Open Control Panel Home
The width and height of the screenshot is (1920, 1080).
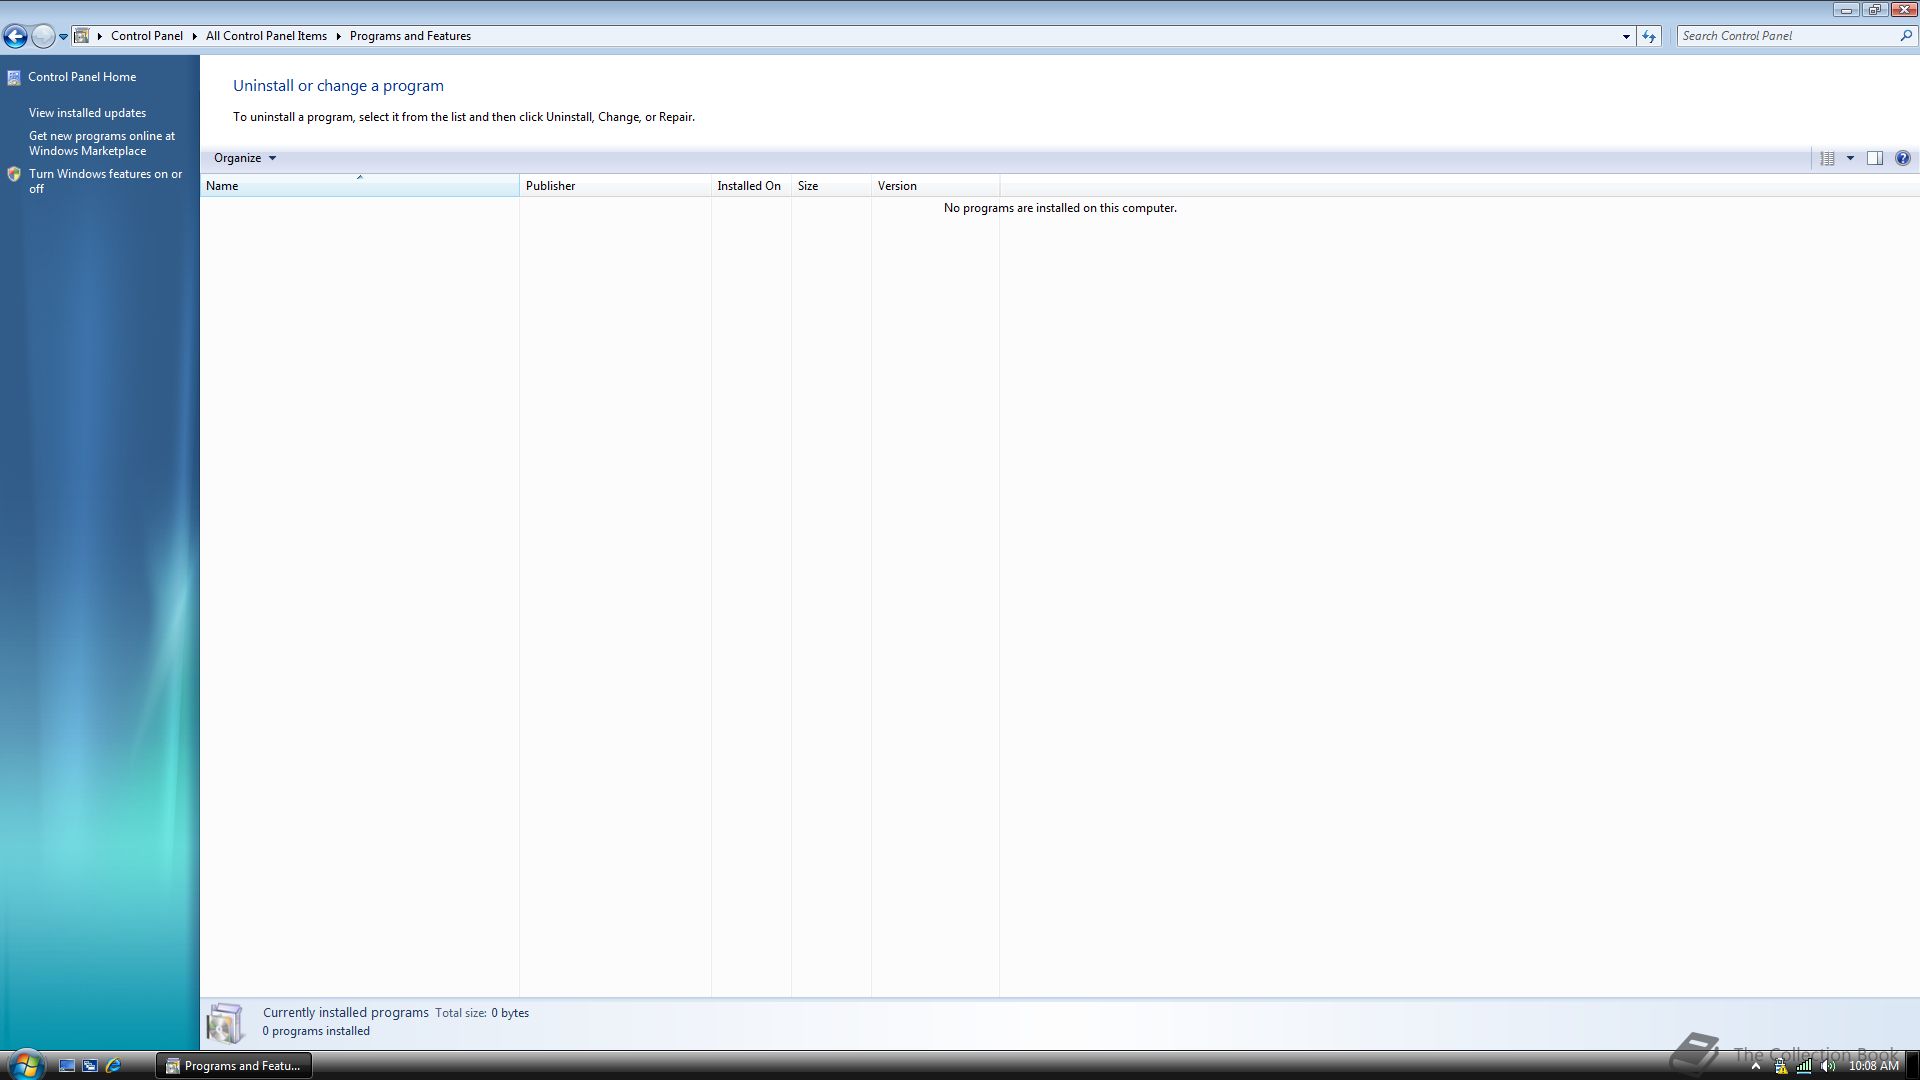click(82, 77)
